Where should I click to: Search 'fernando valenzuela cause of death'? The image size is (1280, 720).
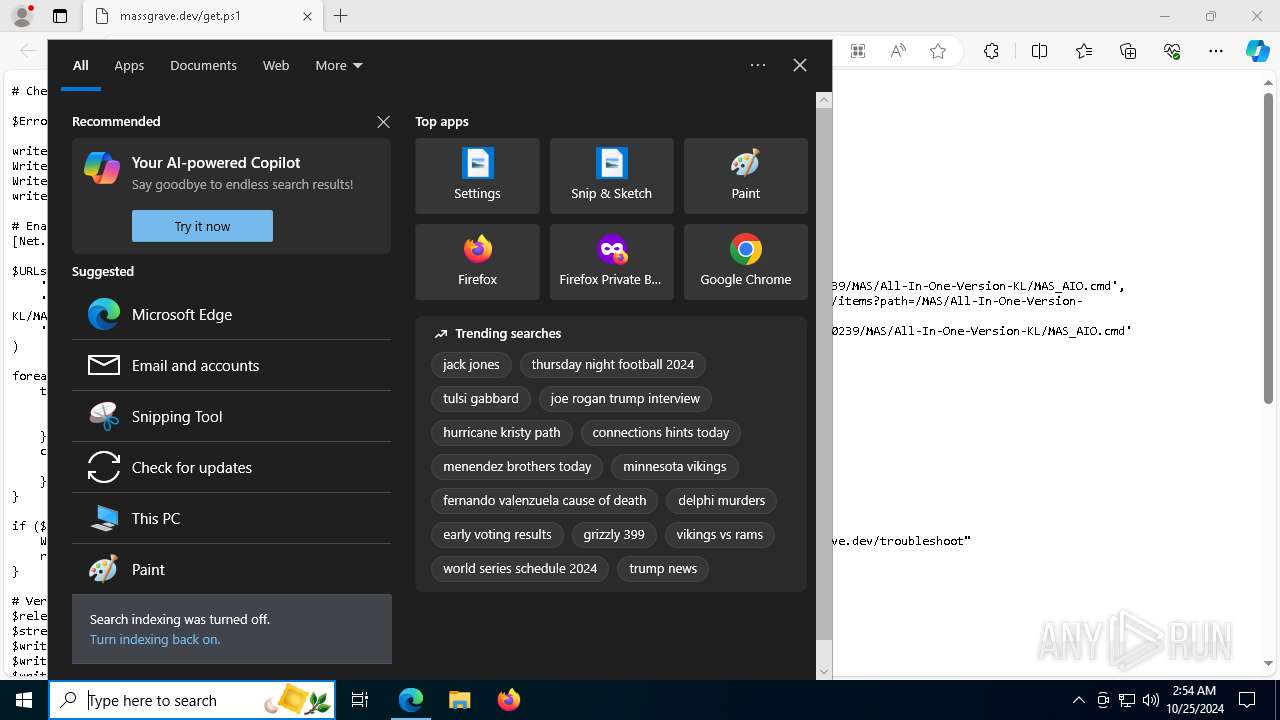(545, 501)
